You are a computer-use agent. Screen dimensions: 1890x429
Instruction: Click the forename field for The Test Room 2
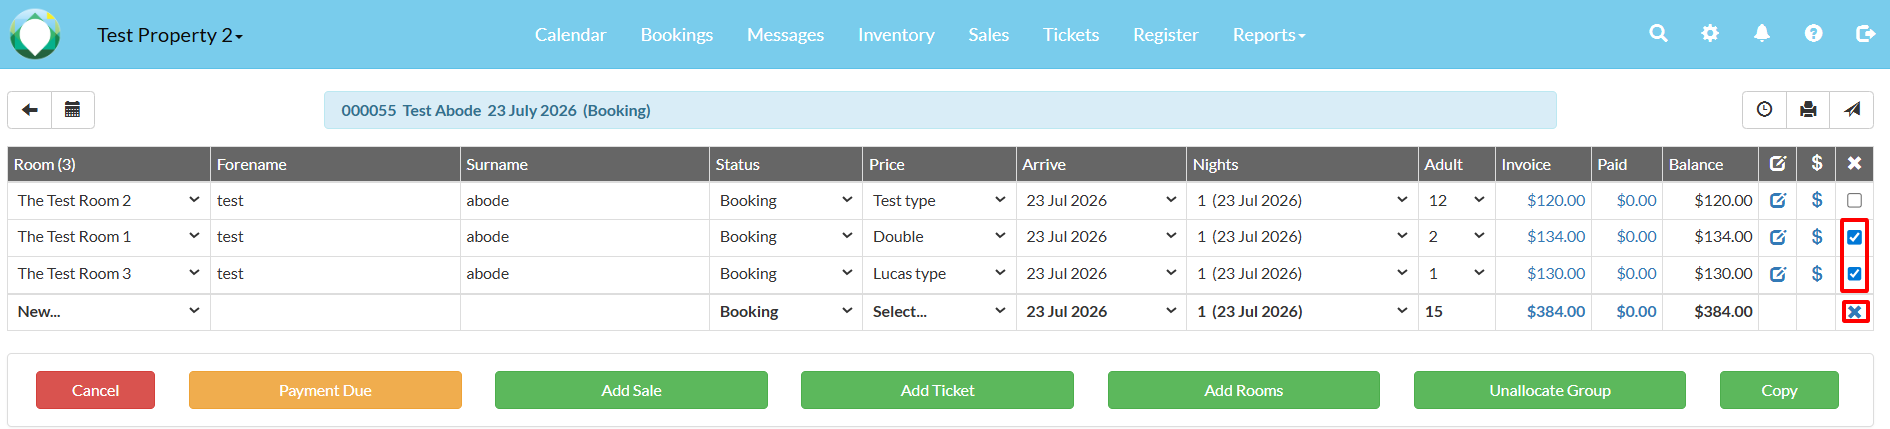click(x=335, y=200)
